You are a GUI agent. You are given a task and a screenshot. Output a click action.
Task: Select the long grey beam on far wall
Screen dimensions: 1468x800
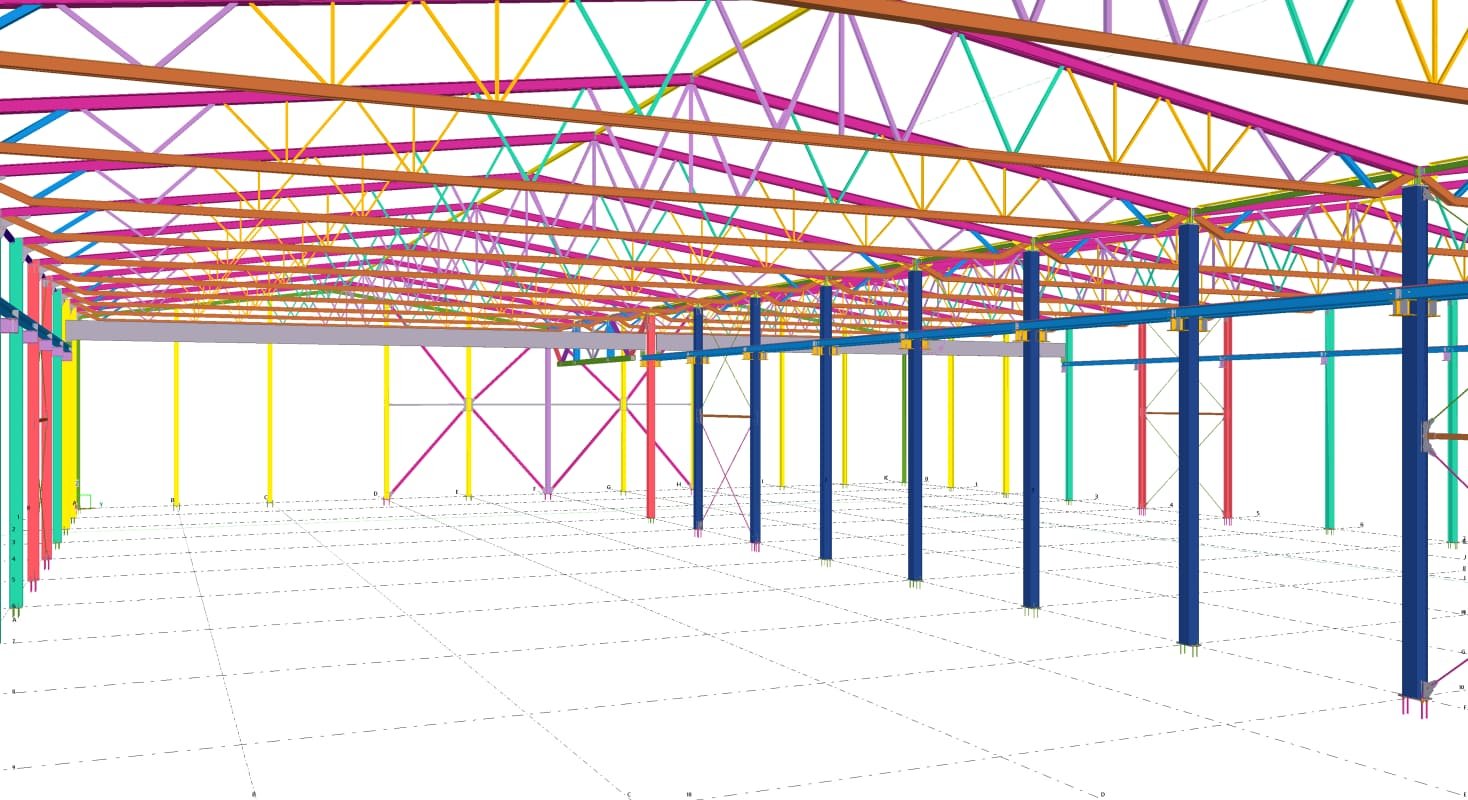pos(350,333)
